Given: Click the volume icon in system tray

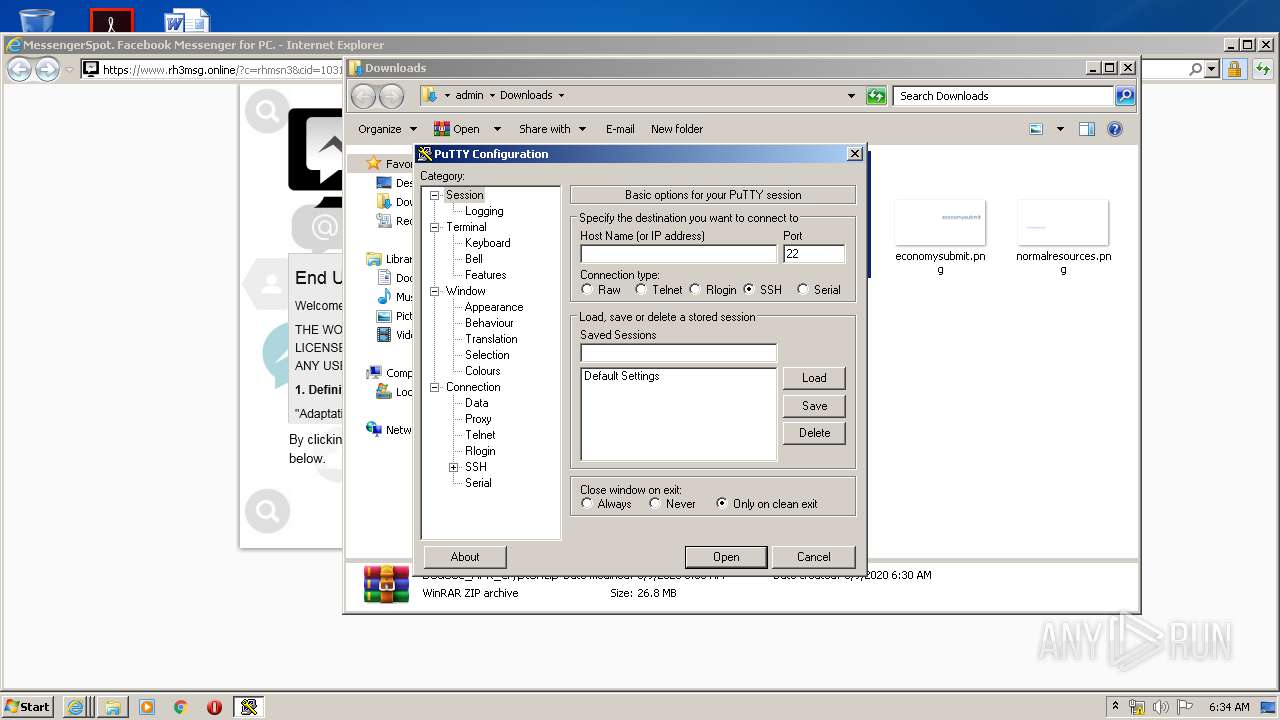Looking at the screenshot, I should pyautogui.click(x=1162, y=707).
